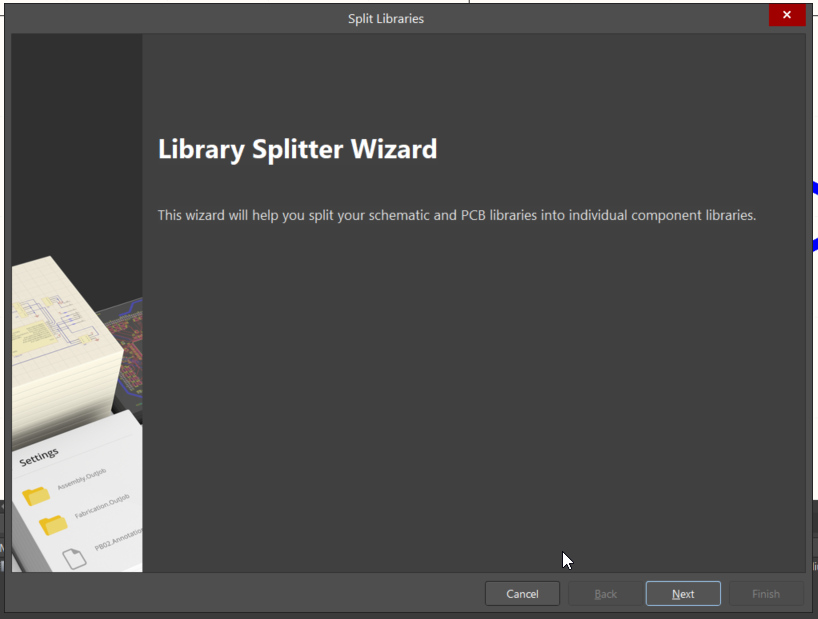Cancel the Library Splitter Wizard
The image size is (818, 619).
(x=522, y=594)
